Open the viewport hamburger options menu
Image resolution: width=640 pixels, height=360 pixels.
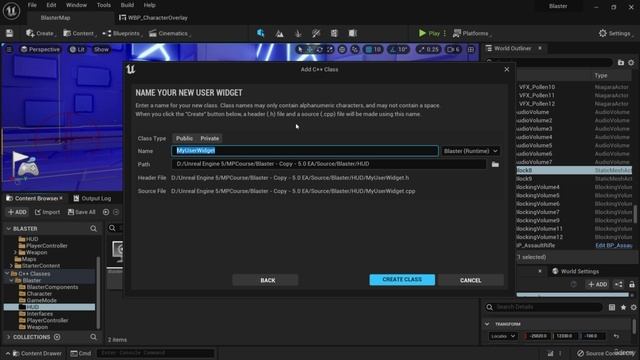tap(9, 49)
